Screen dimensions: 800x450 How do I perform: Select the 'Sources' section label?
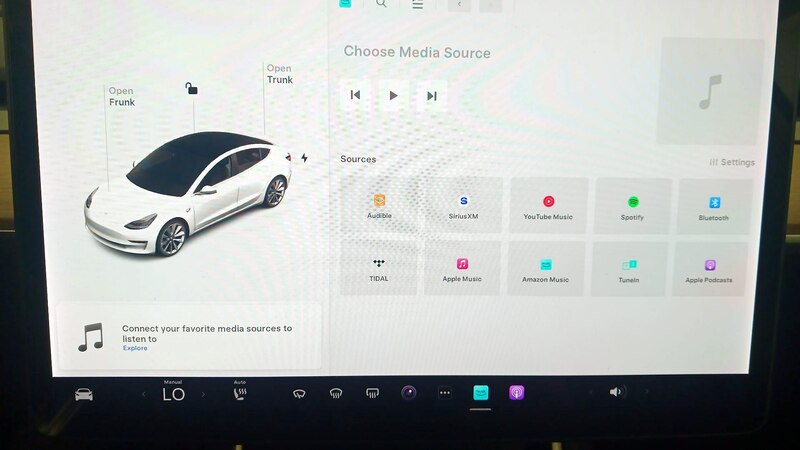(358, 159)
